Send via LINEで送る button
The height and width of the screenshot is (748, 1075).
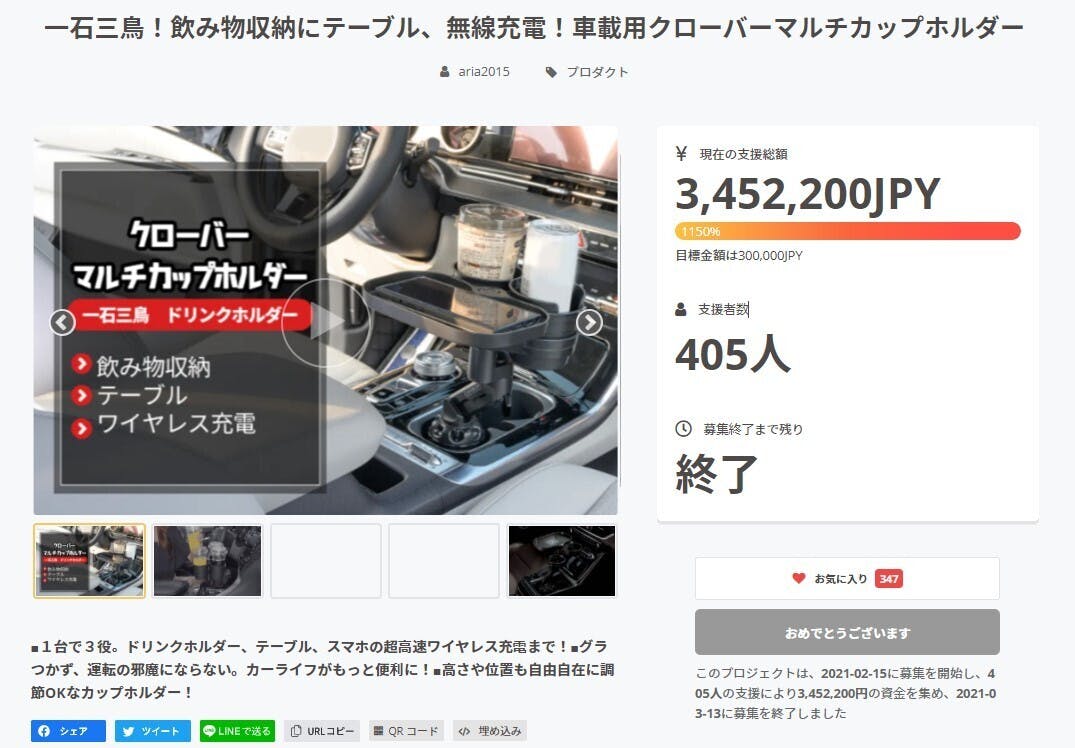(237, 731)
